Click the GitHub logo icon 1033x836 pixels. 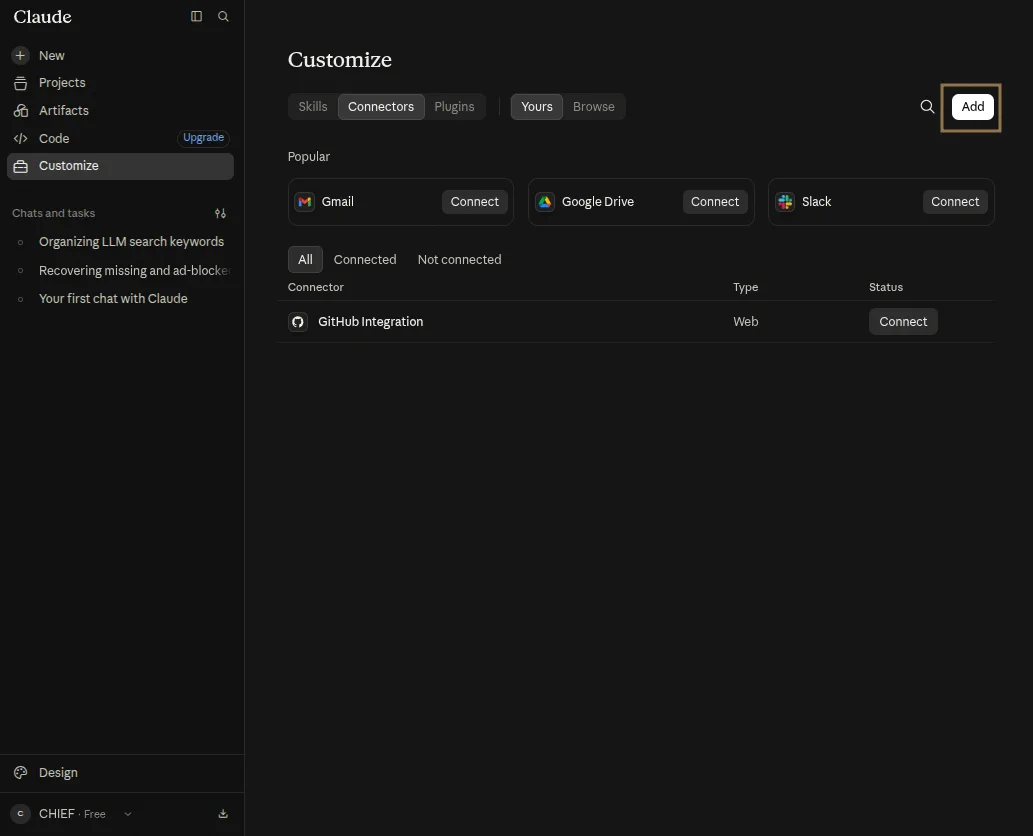[x=298, y=321]
